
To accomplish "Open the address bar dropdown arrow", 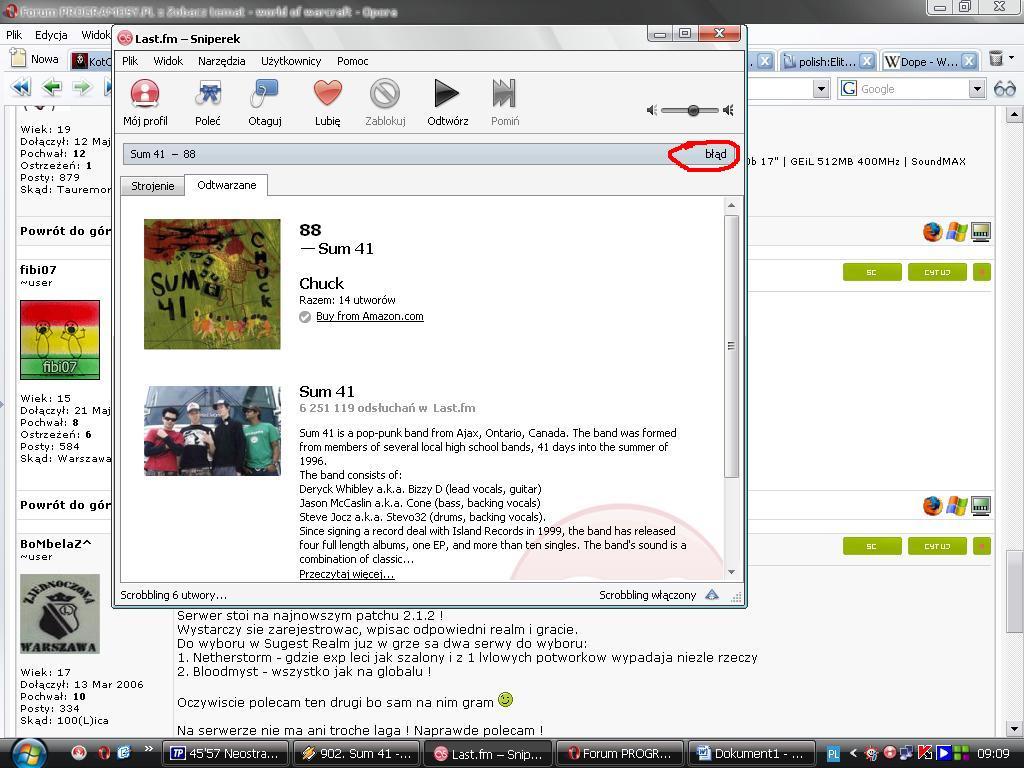I will (821, 89).
